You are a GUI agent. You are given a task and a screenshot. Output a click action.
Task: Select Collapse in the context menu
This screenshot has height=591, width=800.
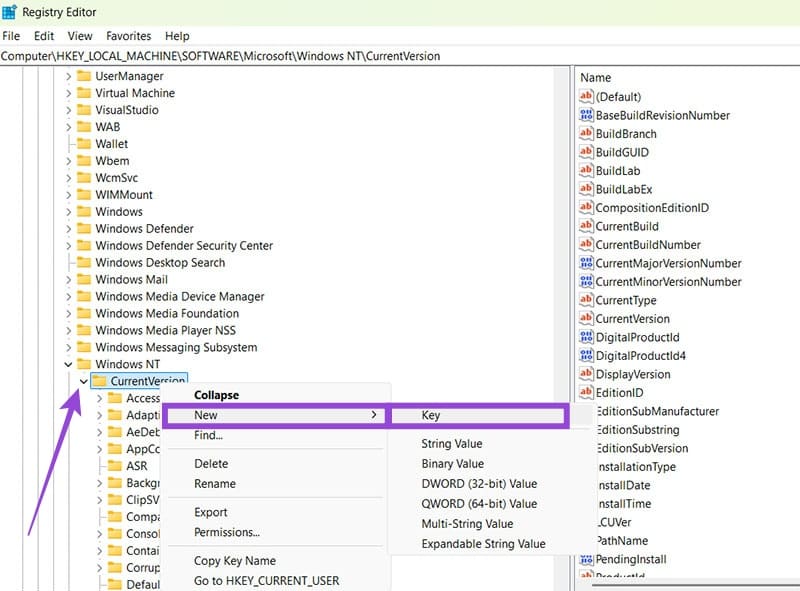point(216,395)
